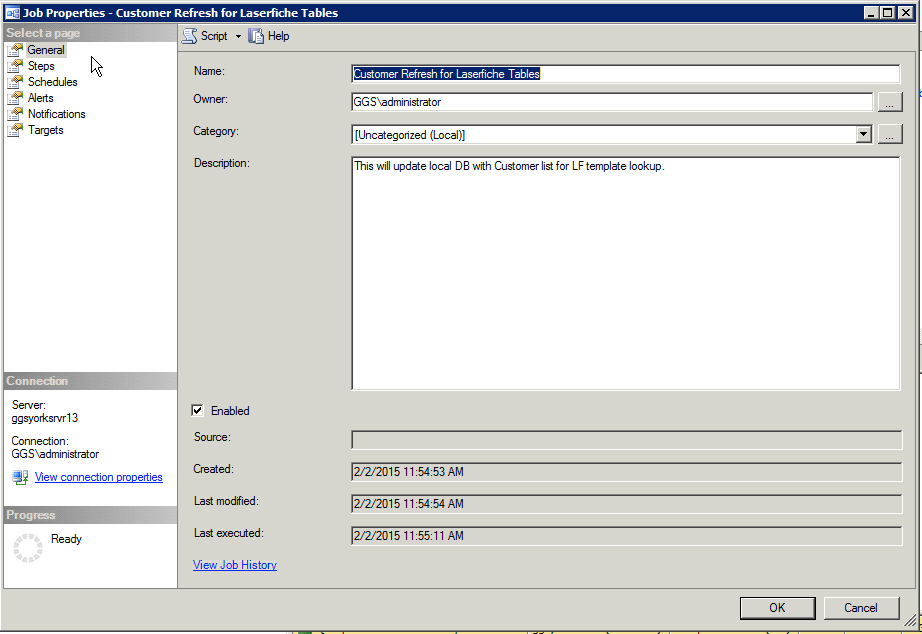Image resolution: width=922 pixels, height=634 pixels.
Task: Browse for job owner with ellipsis button
Action: [890, 102]
